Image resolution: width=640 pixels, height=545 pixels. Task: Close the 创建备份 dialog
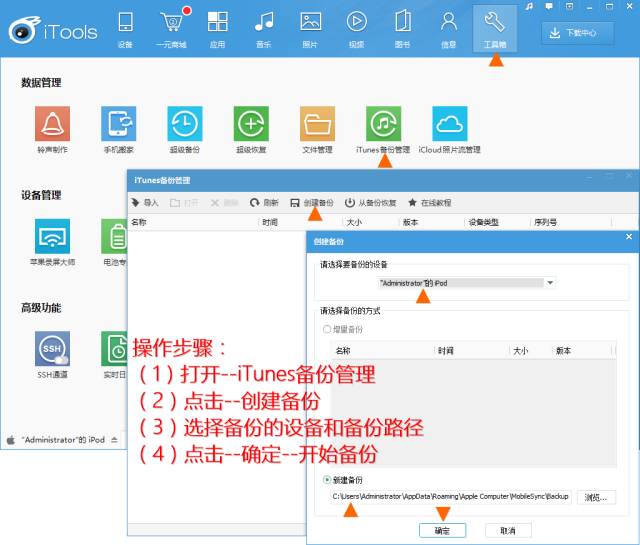tap(629, 236)
